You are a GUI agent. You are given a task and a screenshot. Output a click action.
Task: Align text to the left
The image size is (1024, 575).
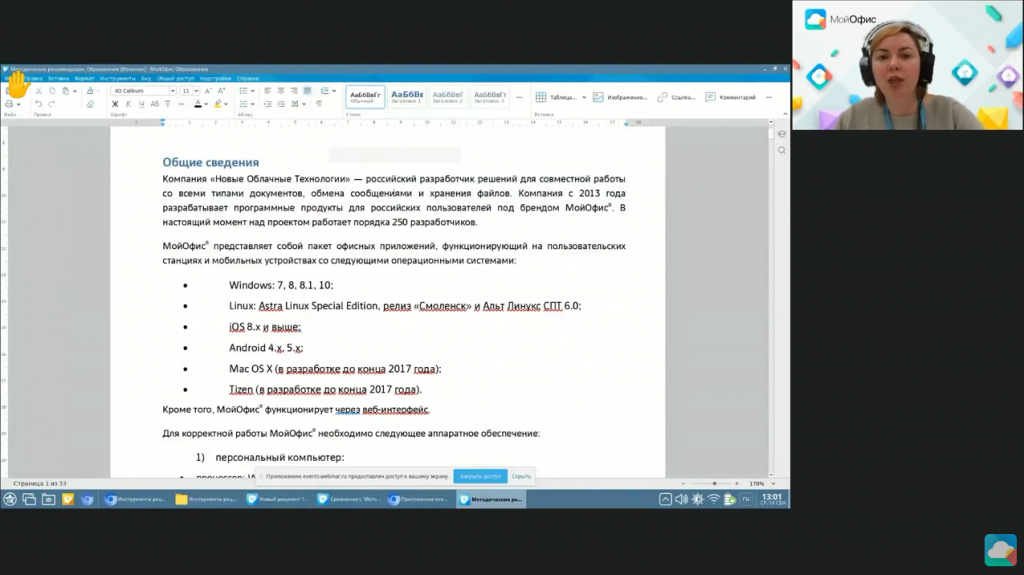tap(268, 91)
